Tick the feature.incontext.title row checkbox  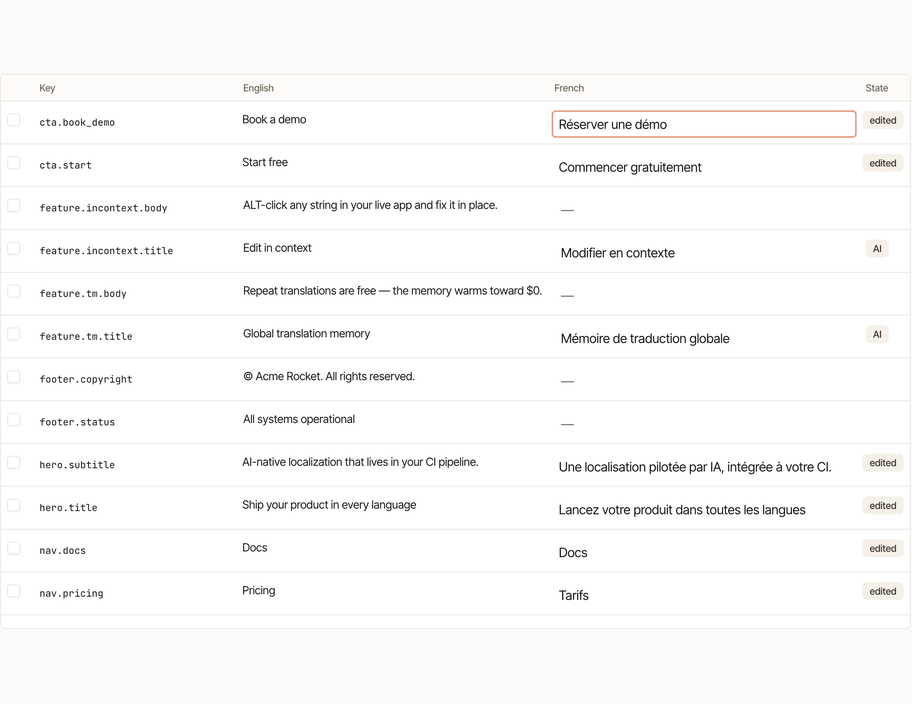tap(14, 248)
